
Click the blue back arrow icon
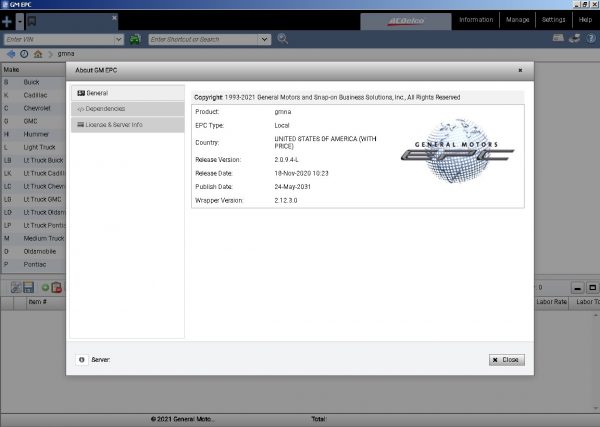pos(11,54)
